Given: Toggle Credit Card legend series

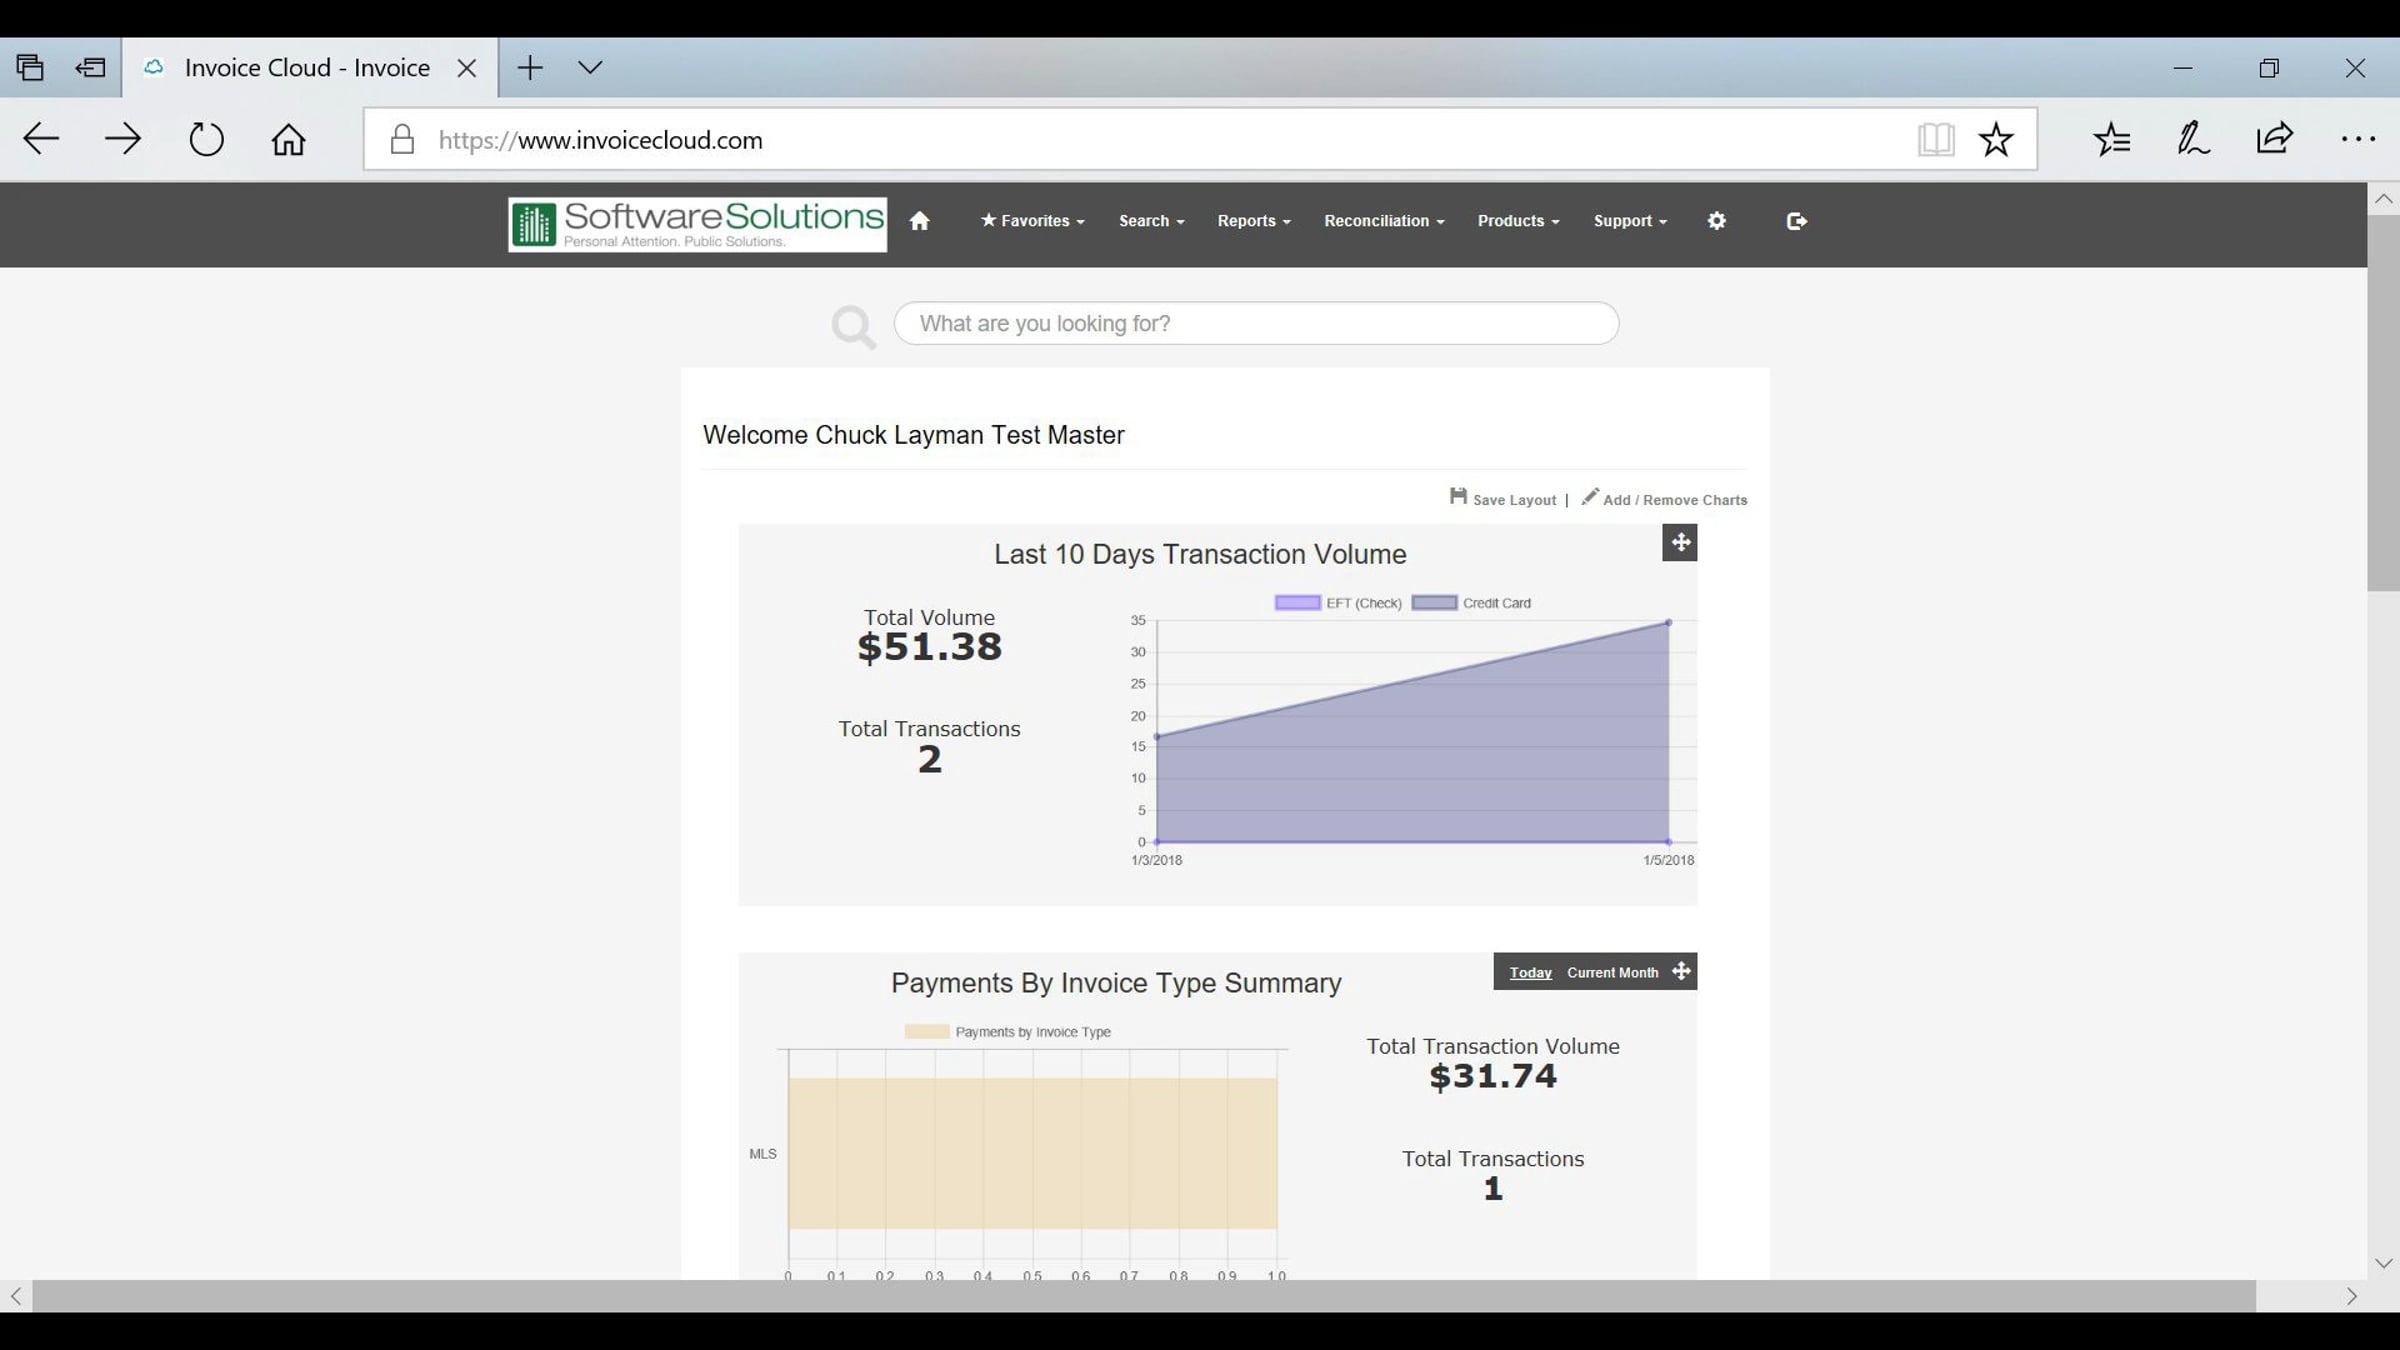Looking at the screenshot, I should click(1472, 603).
